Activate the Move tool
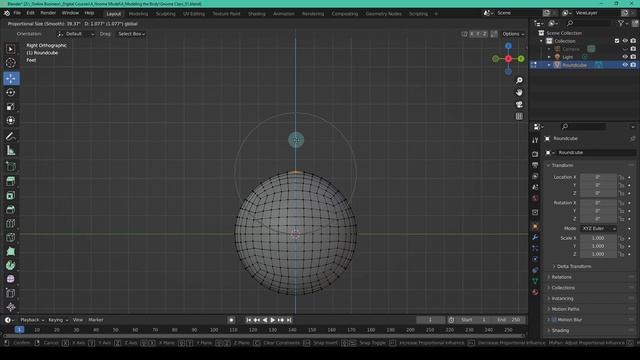The height and width of the screenshot is (360, 640). 11,78
